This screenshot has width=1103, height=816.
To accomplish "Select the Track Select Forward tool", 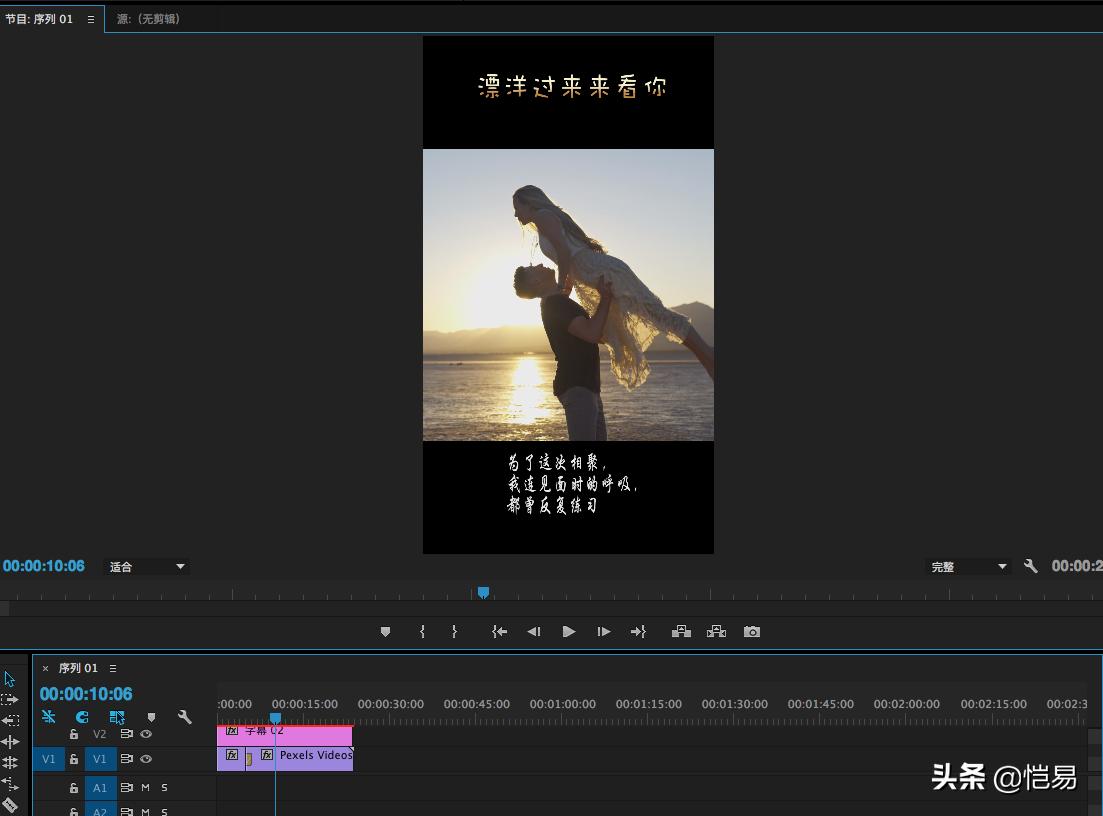I will pos(10,700).
